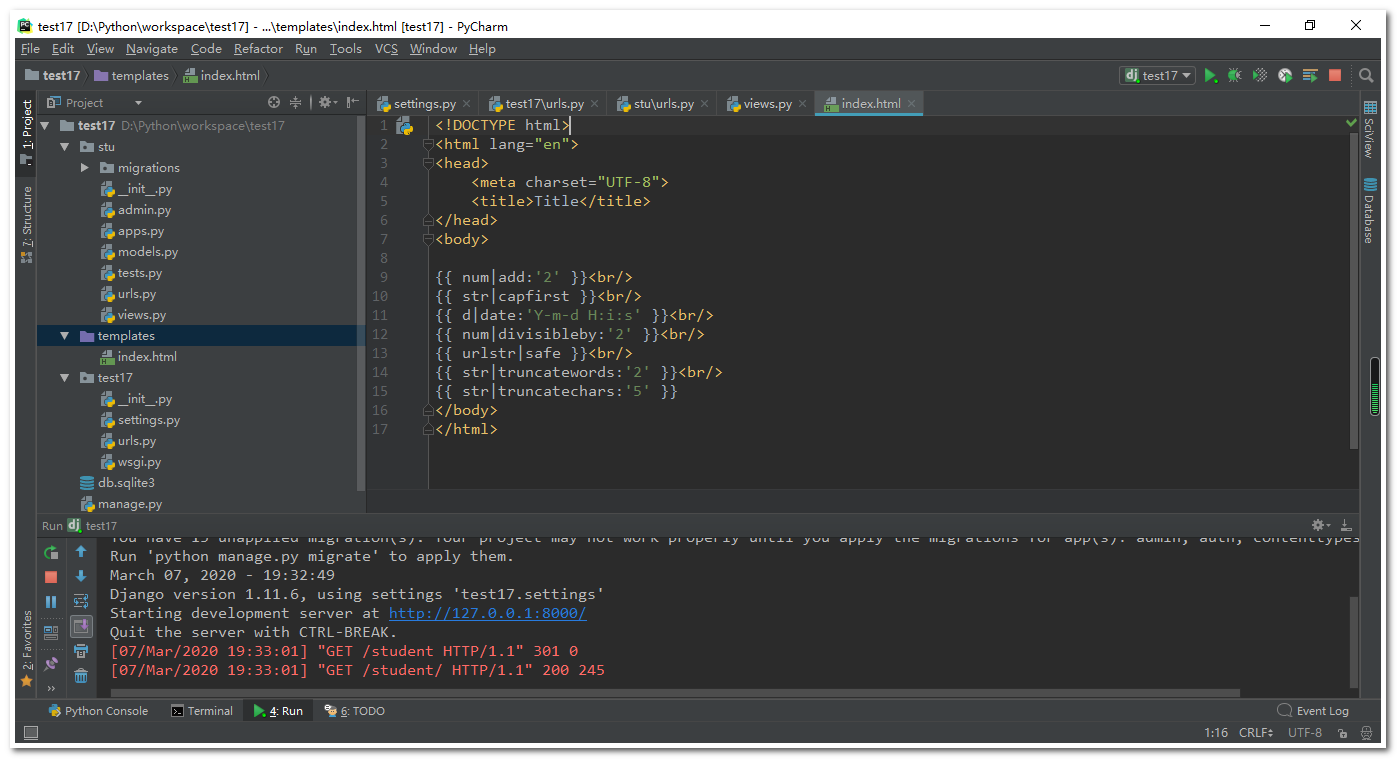The height and width of the screenshot is (759, 1397).
Task: Toggle tool window quick-access button in status bar
Action: pos(30,733)
